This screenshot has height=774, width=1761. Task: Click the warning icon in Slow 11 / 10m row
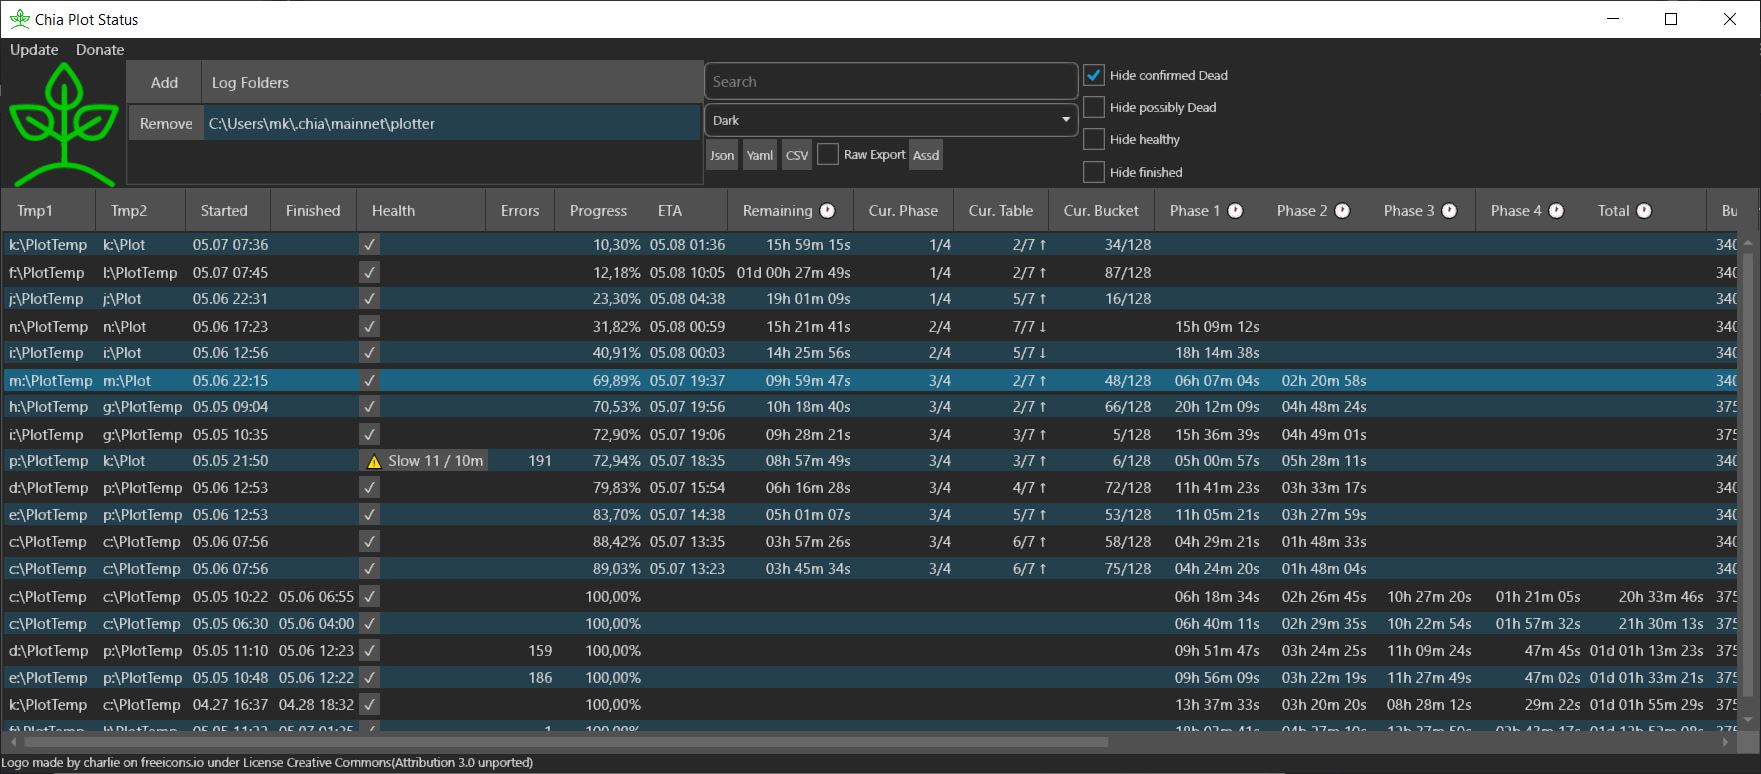point(374,461)
